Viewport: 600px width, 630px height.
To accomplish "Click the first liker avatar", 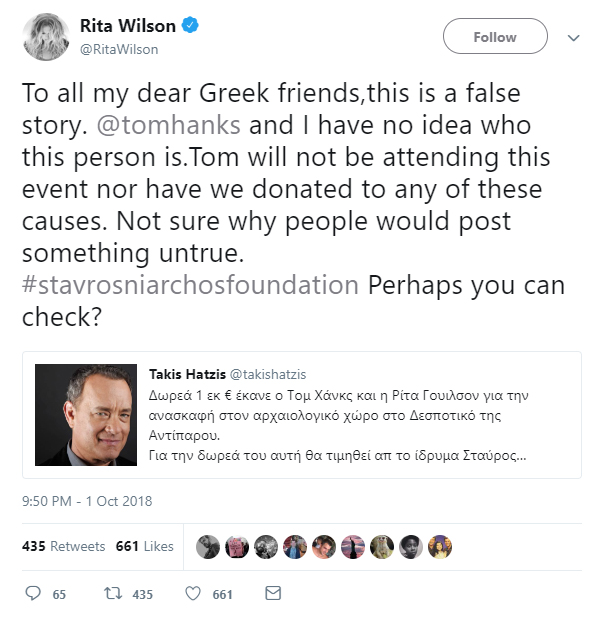I will (x=208, y=547).
